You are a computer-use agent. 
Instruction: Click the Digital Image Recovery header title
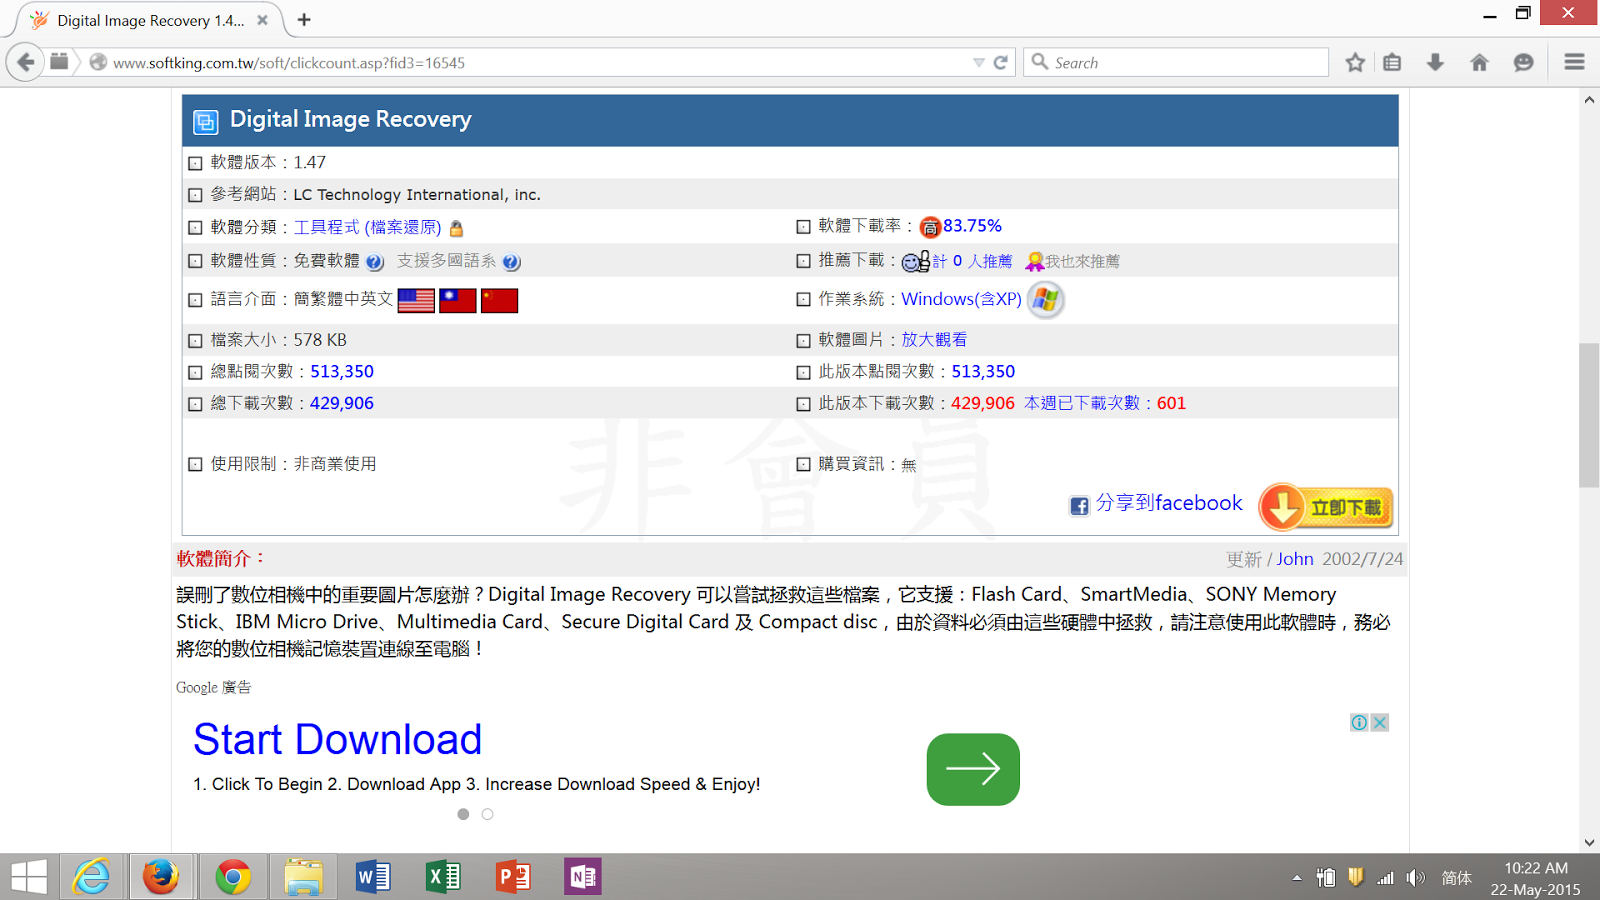click(x=351, y=119)
